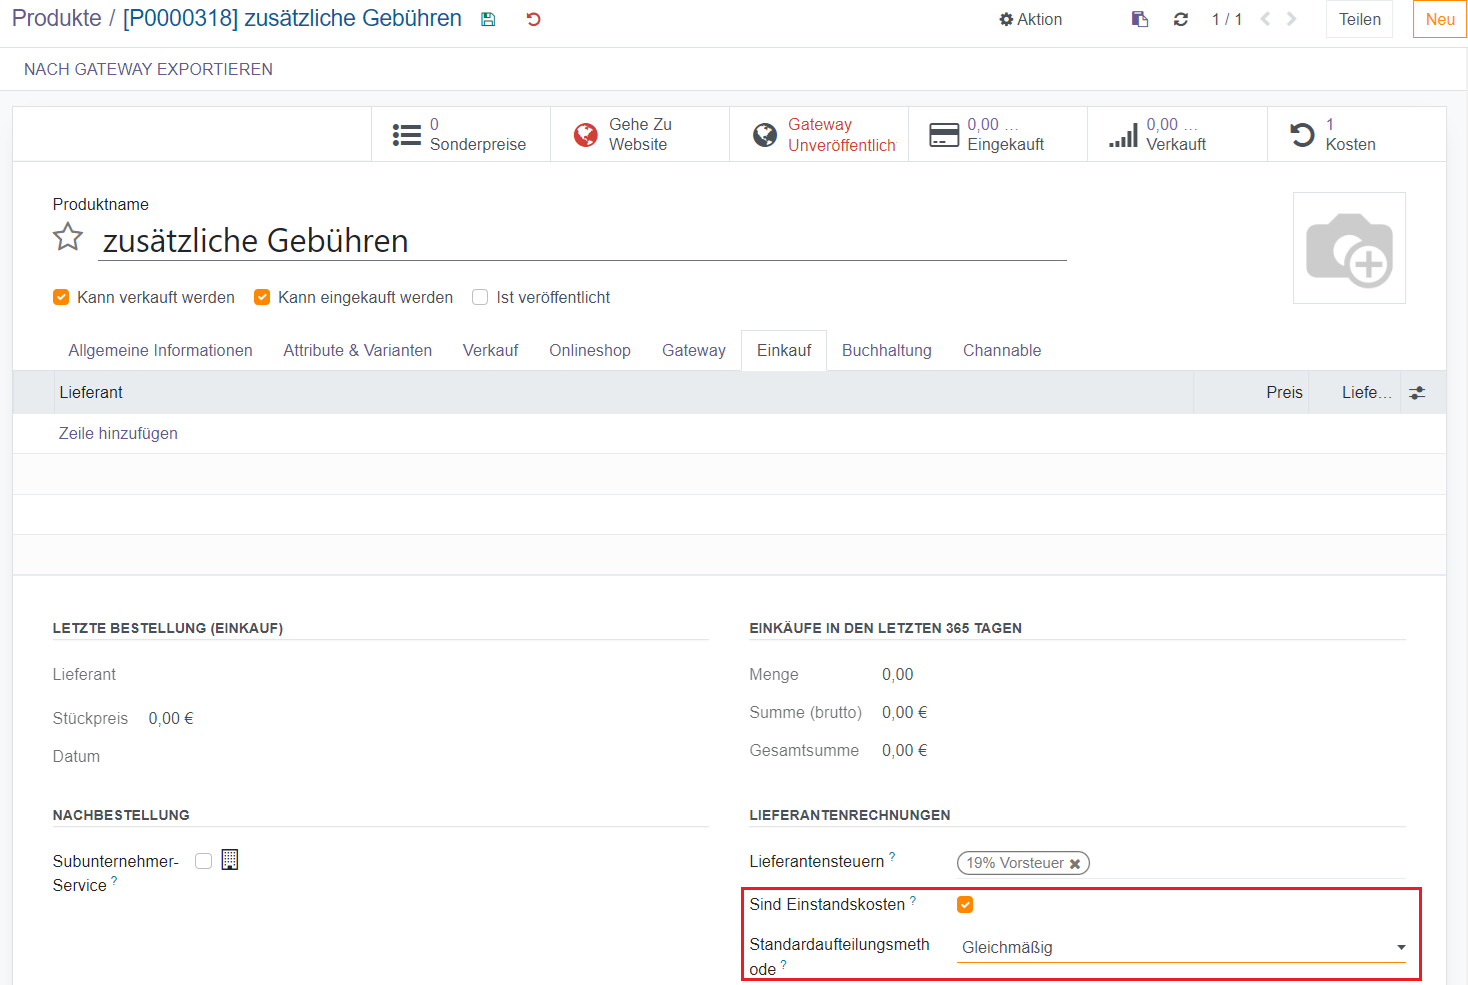Remove the 19% Vorsteuer tax tag
Viewport: 1468px width, 985px height.
pos(1075,864)
